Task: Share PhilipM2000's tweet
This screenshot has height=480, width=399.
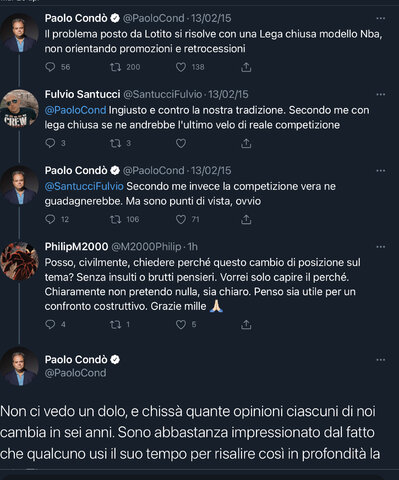Action: 246,325
